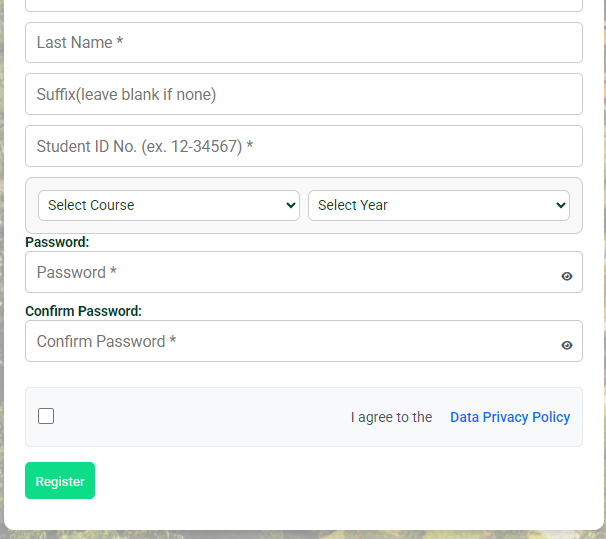Toggle visibility eye in Confirm Password field
Screen dimensions: 606x539
567,345
